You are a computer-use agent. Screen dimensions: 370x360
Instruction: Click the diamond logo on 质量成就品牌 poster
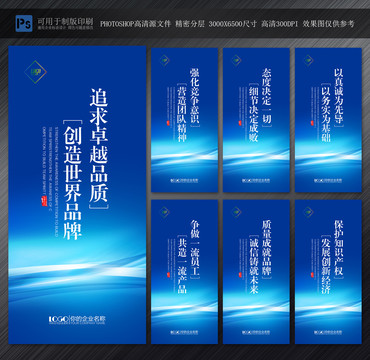point(236,212)
